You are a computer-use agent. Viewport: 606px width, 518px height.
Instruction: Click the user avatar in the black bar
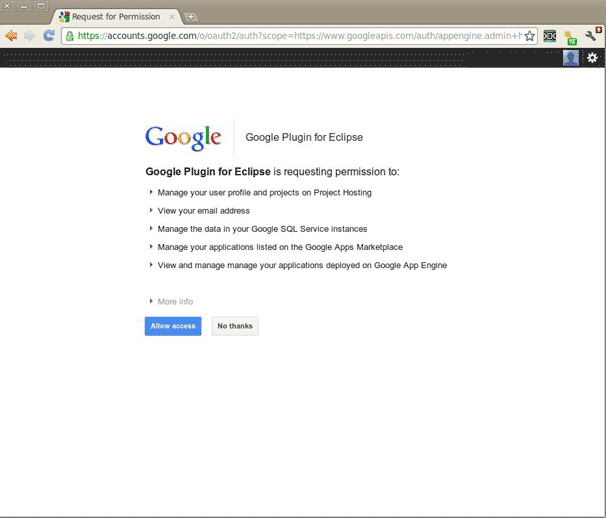(570, 58)
